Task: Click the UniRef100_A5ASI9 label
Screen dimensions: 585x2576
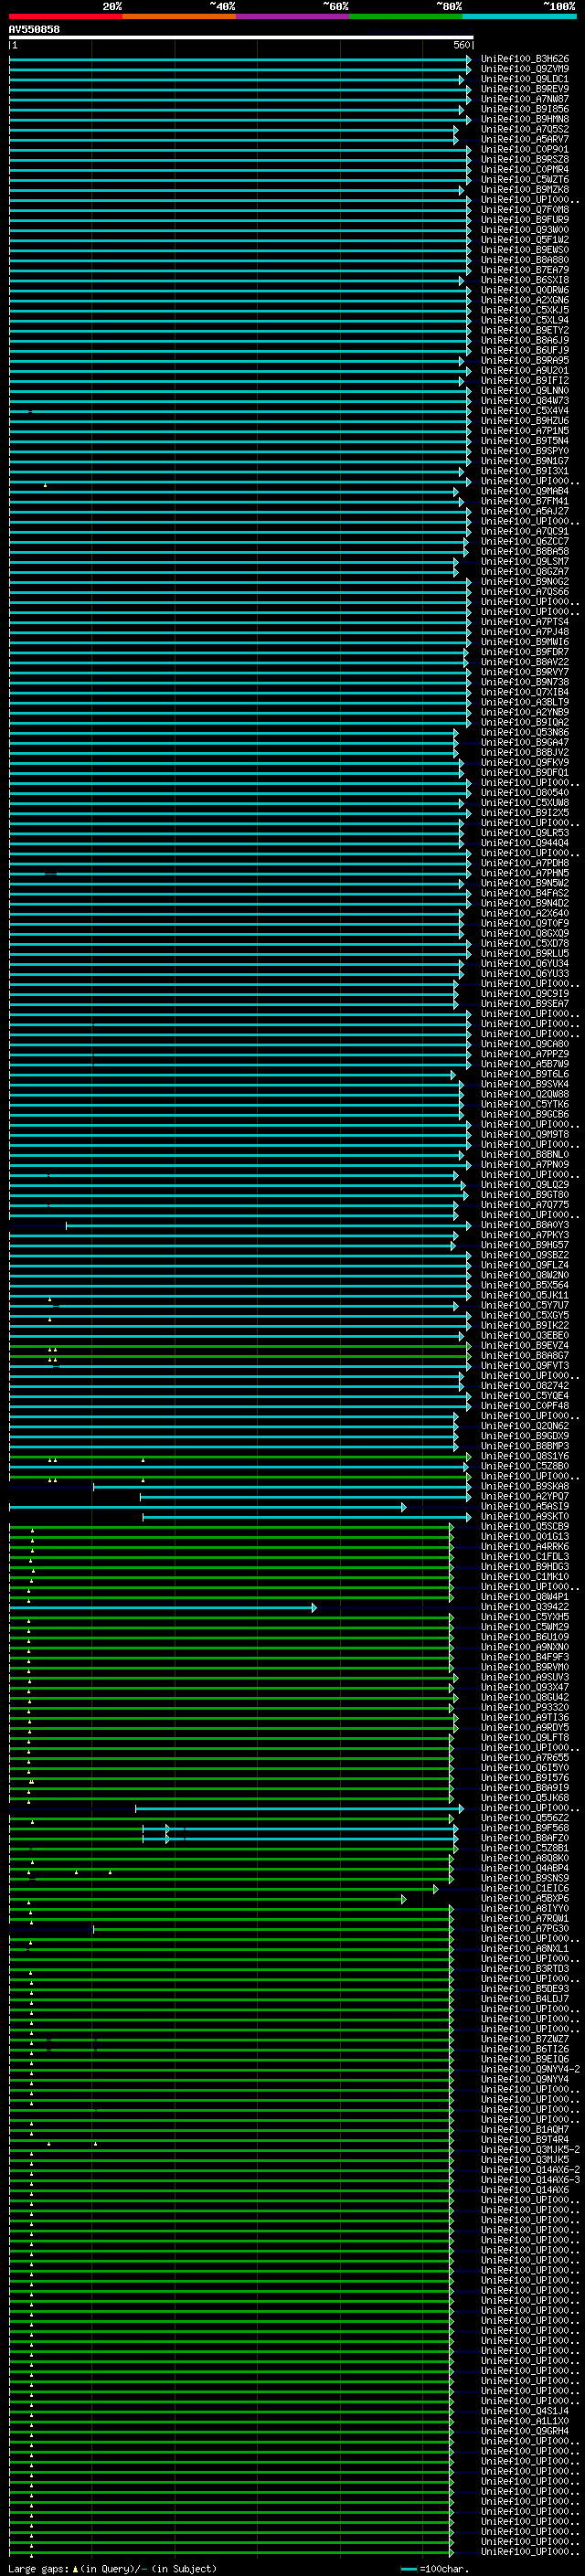Action: (x=525, y=1506)
